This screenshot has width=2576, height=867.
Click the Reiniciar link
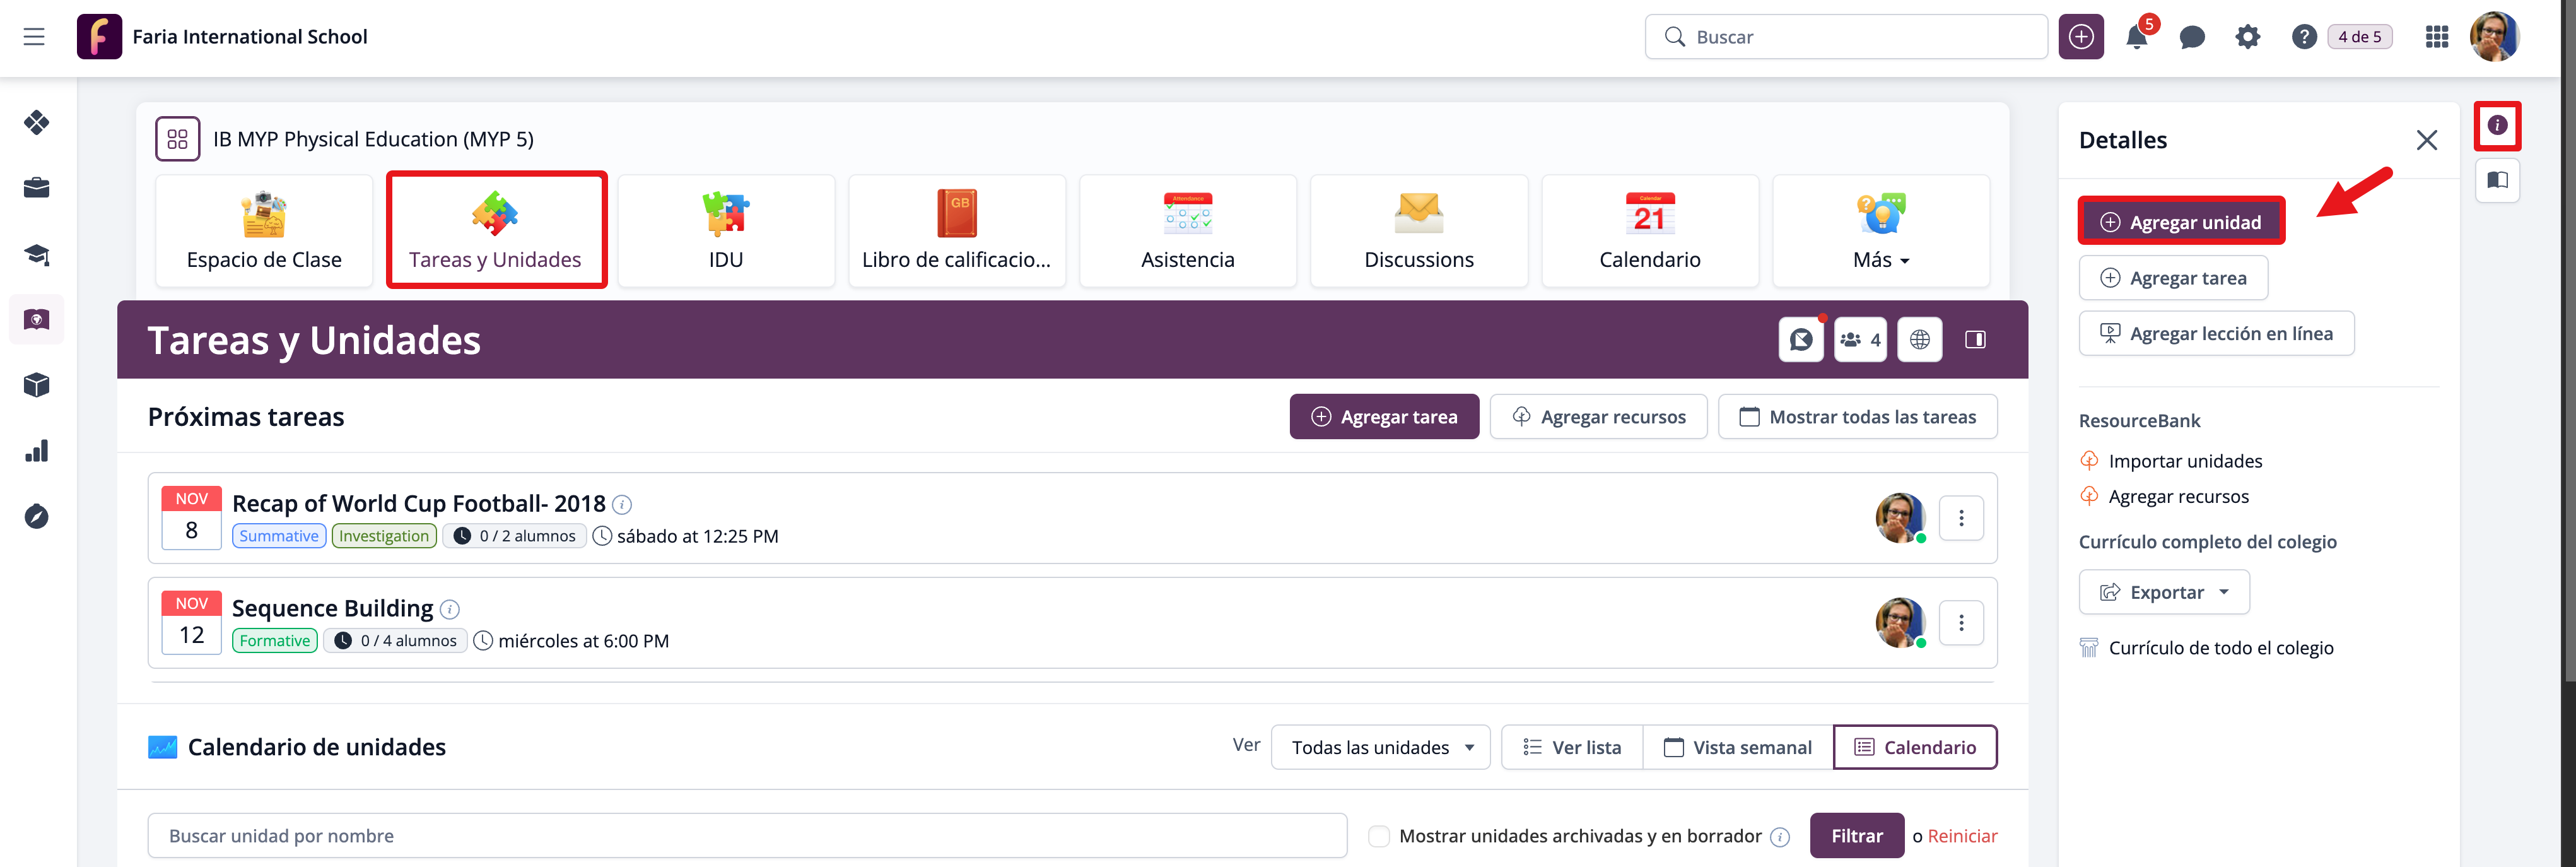click(1962, 836)
